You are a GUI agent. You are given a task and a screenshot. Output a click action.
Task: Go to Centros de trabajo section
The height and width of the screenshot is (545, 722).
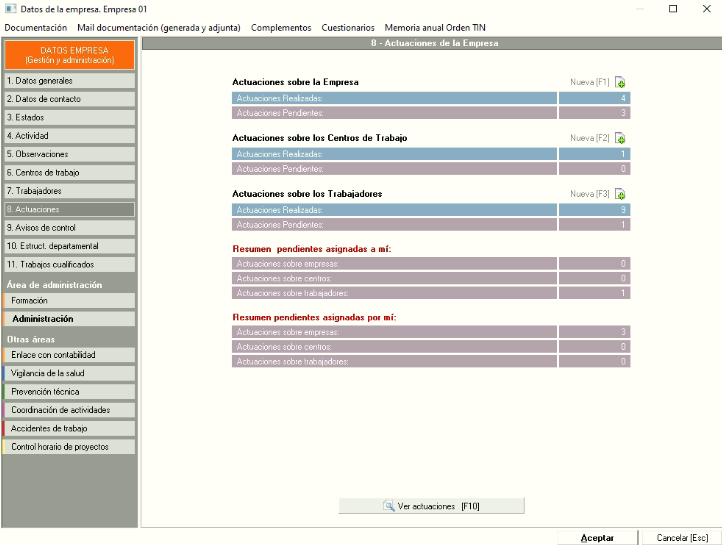tap(68, 173)
